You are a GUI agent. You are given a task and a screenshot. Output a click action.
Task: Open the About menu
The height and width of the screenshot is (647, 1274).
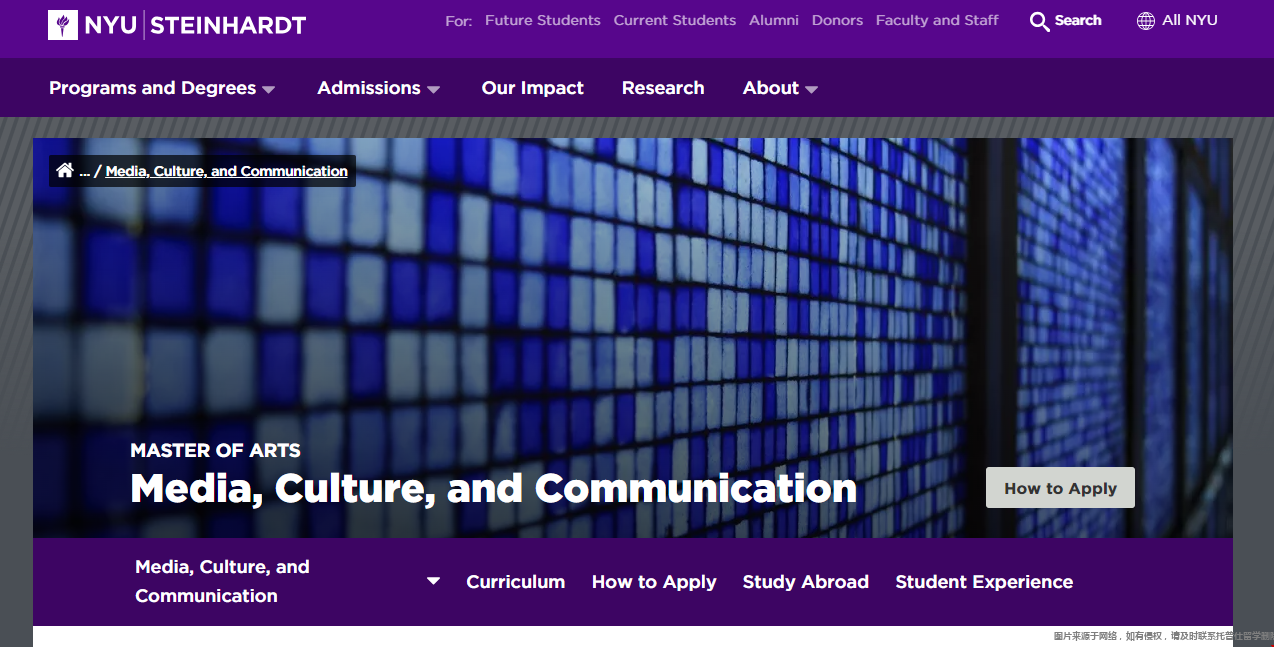[771, 88]
